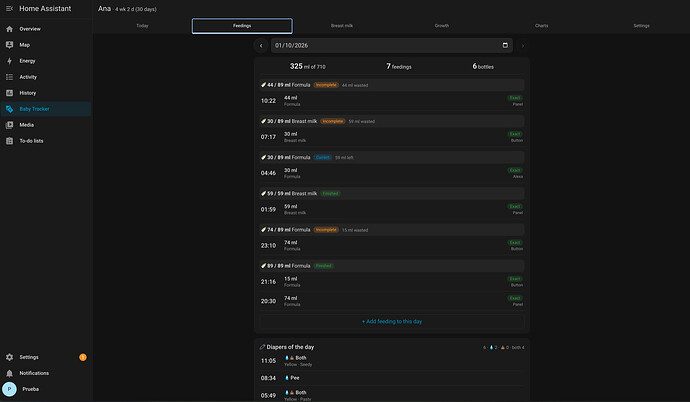Screen dimensions: 690x402
Task: Click bottle icon of 30 / 89 ml Breast milk
Action: pos(263,121)
